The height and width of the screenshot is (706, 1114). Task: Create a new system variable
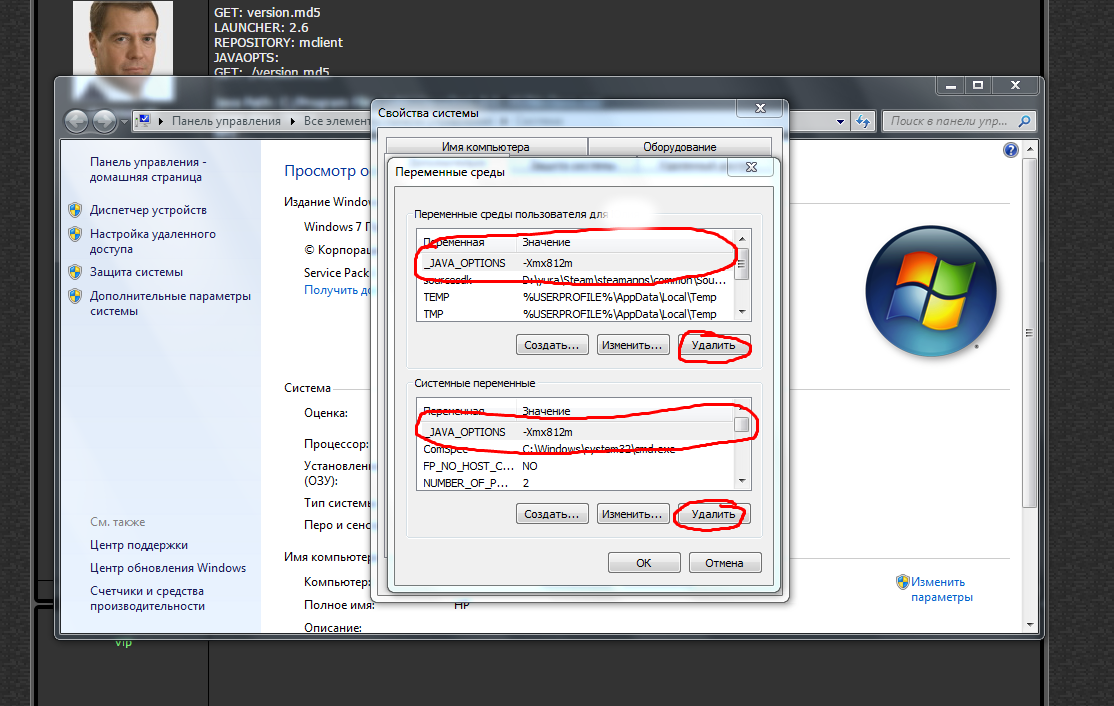coord(552,514)
